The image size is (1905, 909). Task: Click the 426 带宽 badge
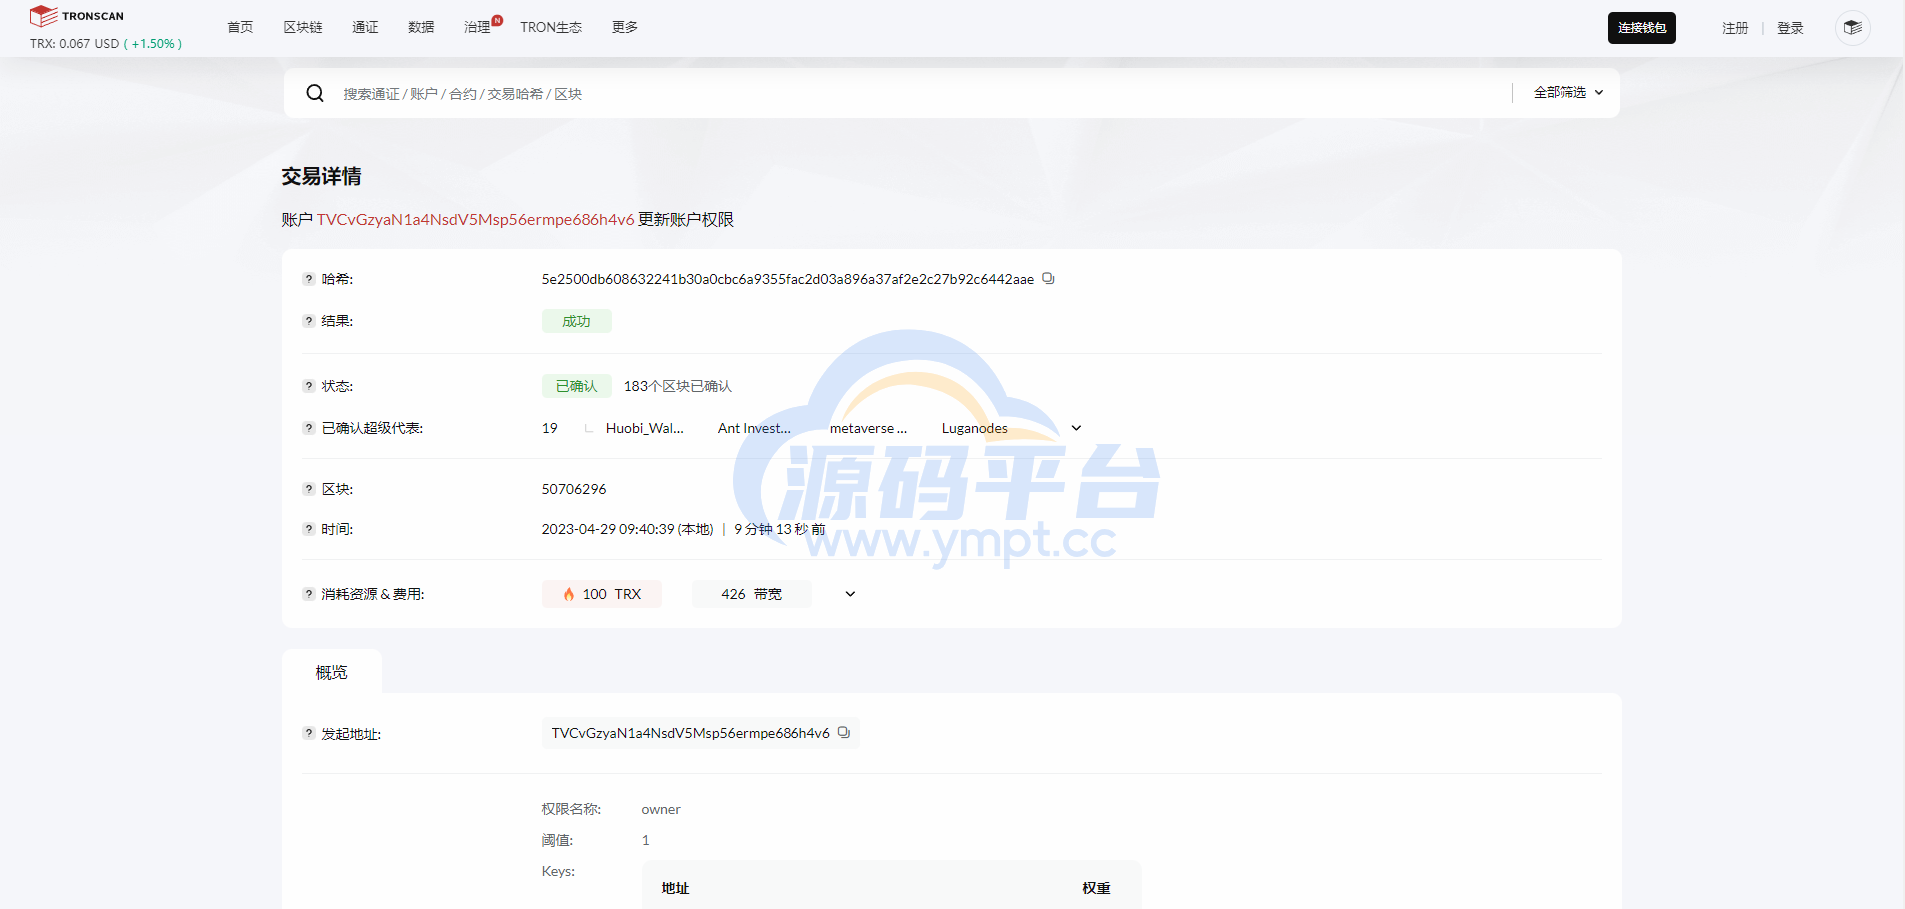(x=752, y=594)
